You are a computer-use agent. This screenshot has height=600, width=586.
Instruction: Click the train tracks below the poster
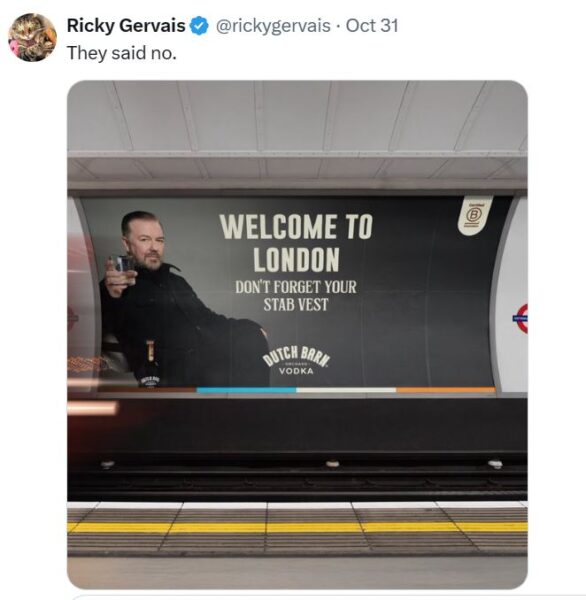coord(297,482)
